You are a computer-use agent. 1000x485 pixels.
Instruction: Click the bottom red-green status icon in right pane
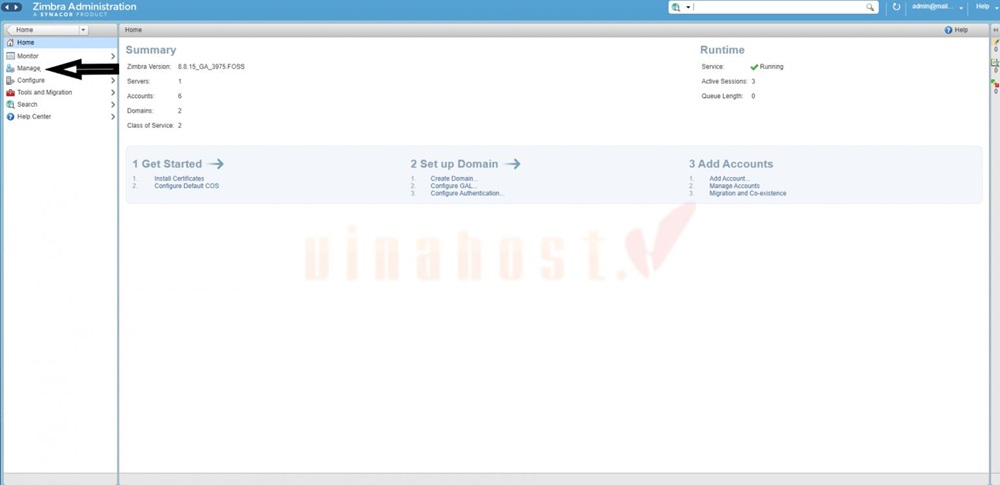[995, 84]
